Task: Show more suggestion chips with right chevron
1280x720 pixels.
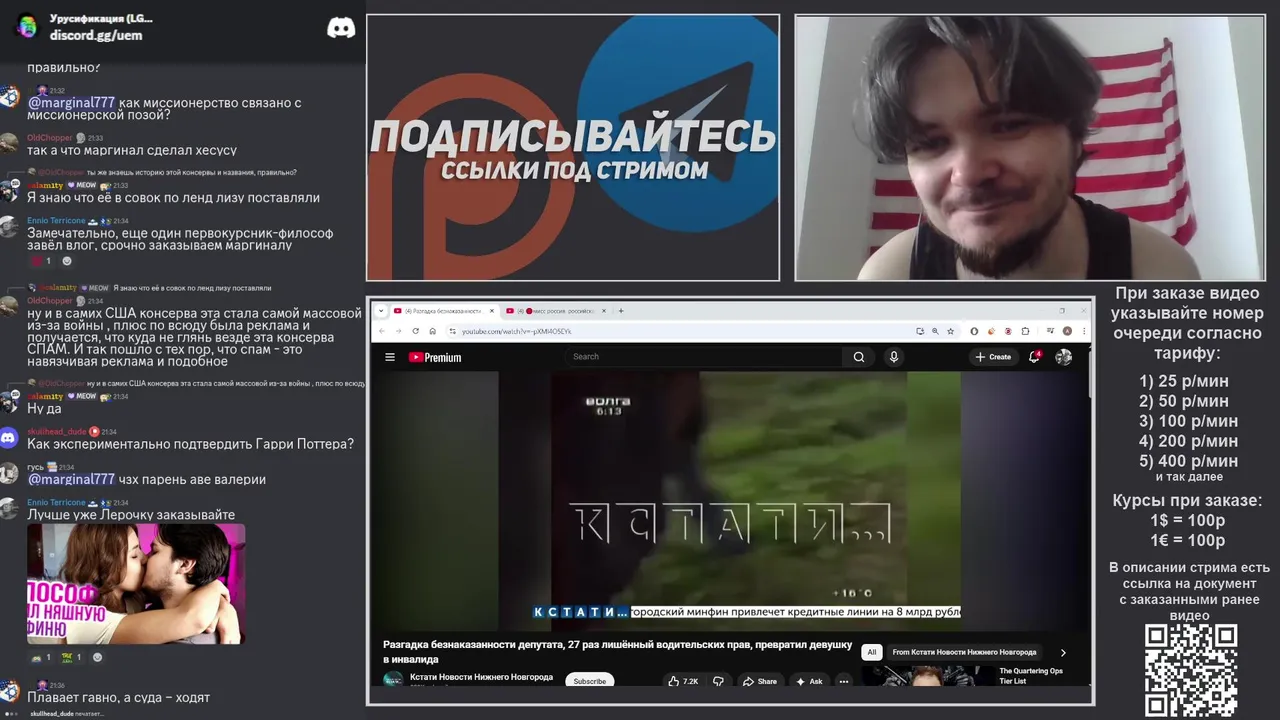Action: tap(1063, 652)
